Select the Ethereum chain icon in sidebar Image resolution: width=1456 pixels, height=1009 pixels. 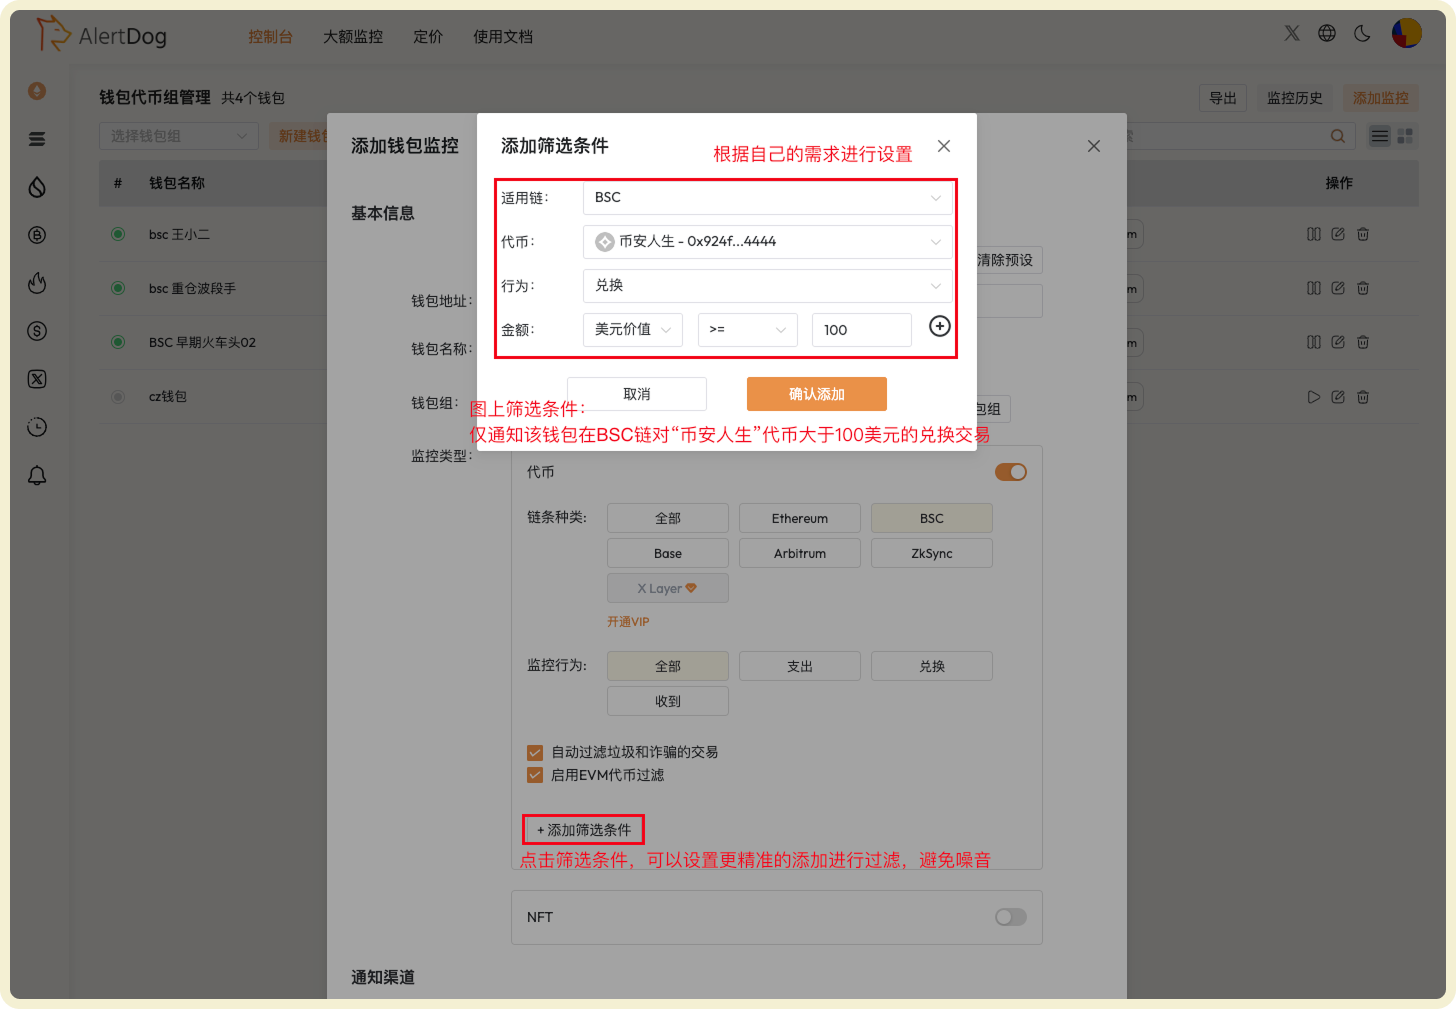(x=37, y=90)
